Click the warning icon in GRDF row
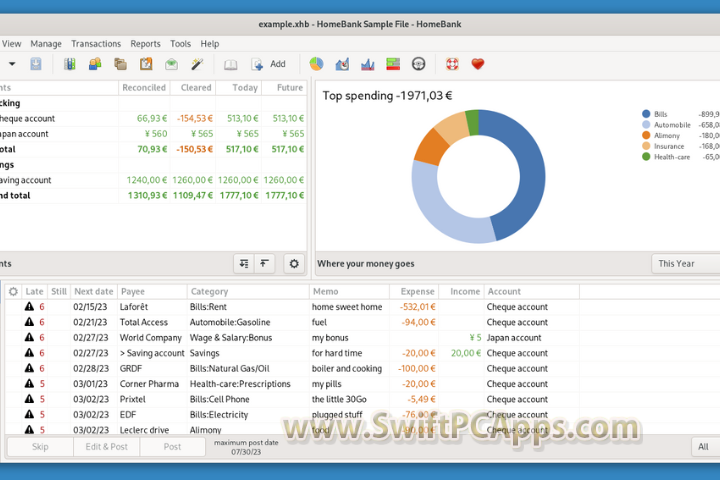 [29, 368]
